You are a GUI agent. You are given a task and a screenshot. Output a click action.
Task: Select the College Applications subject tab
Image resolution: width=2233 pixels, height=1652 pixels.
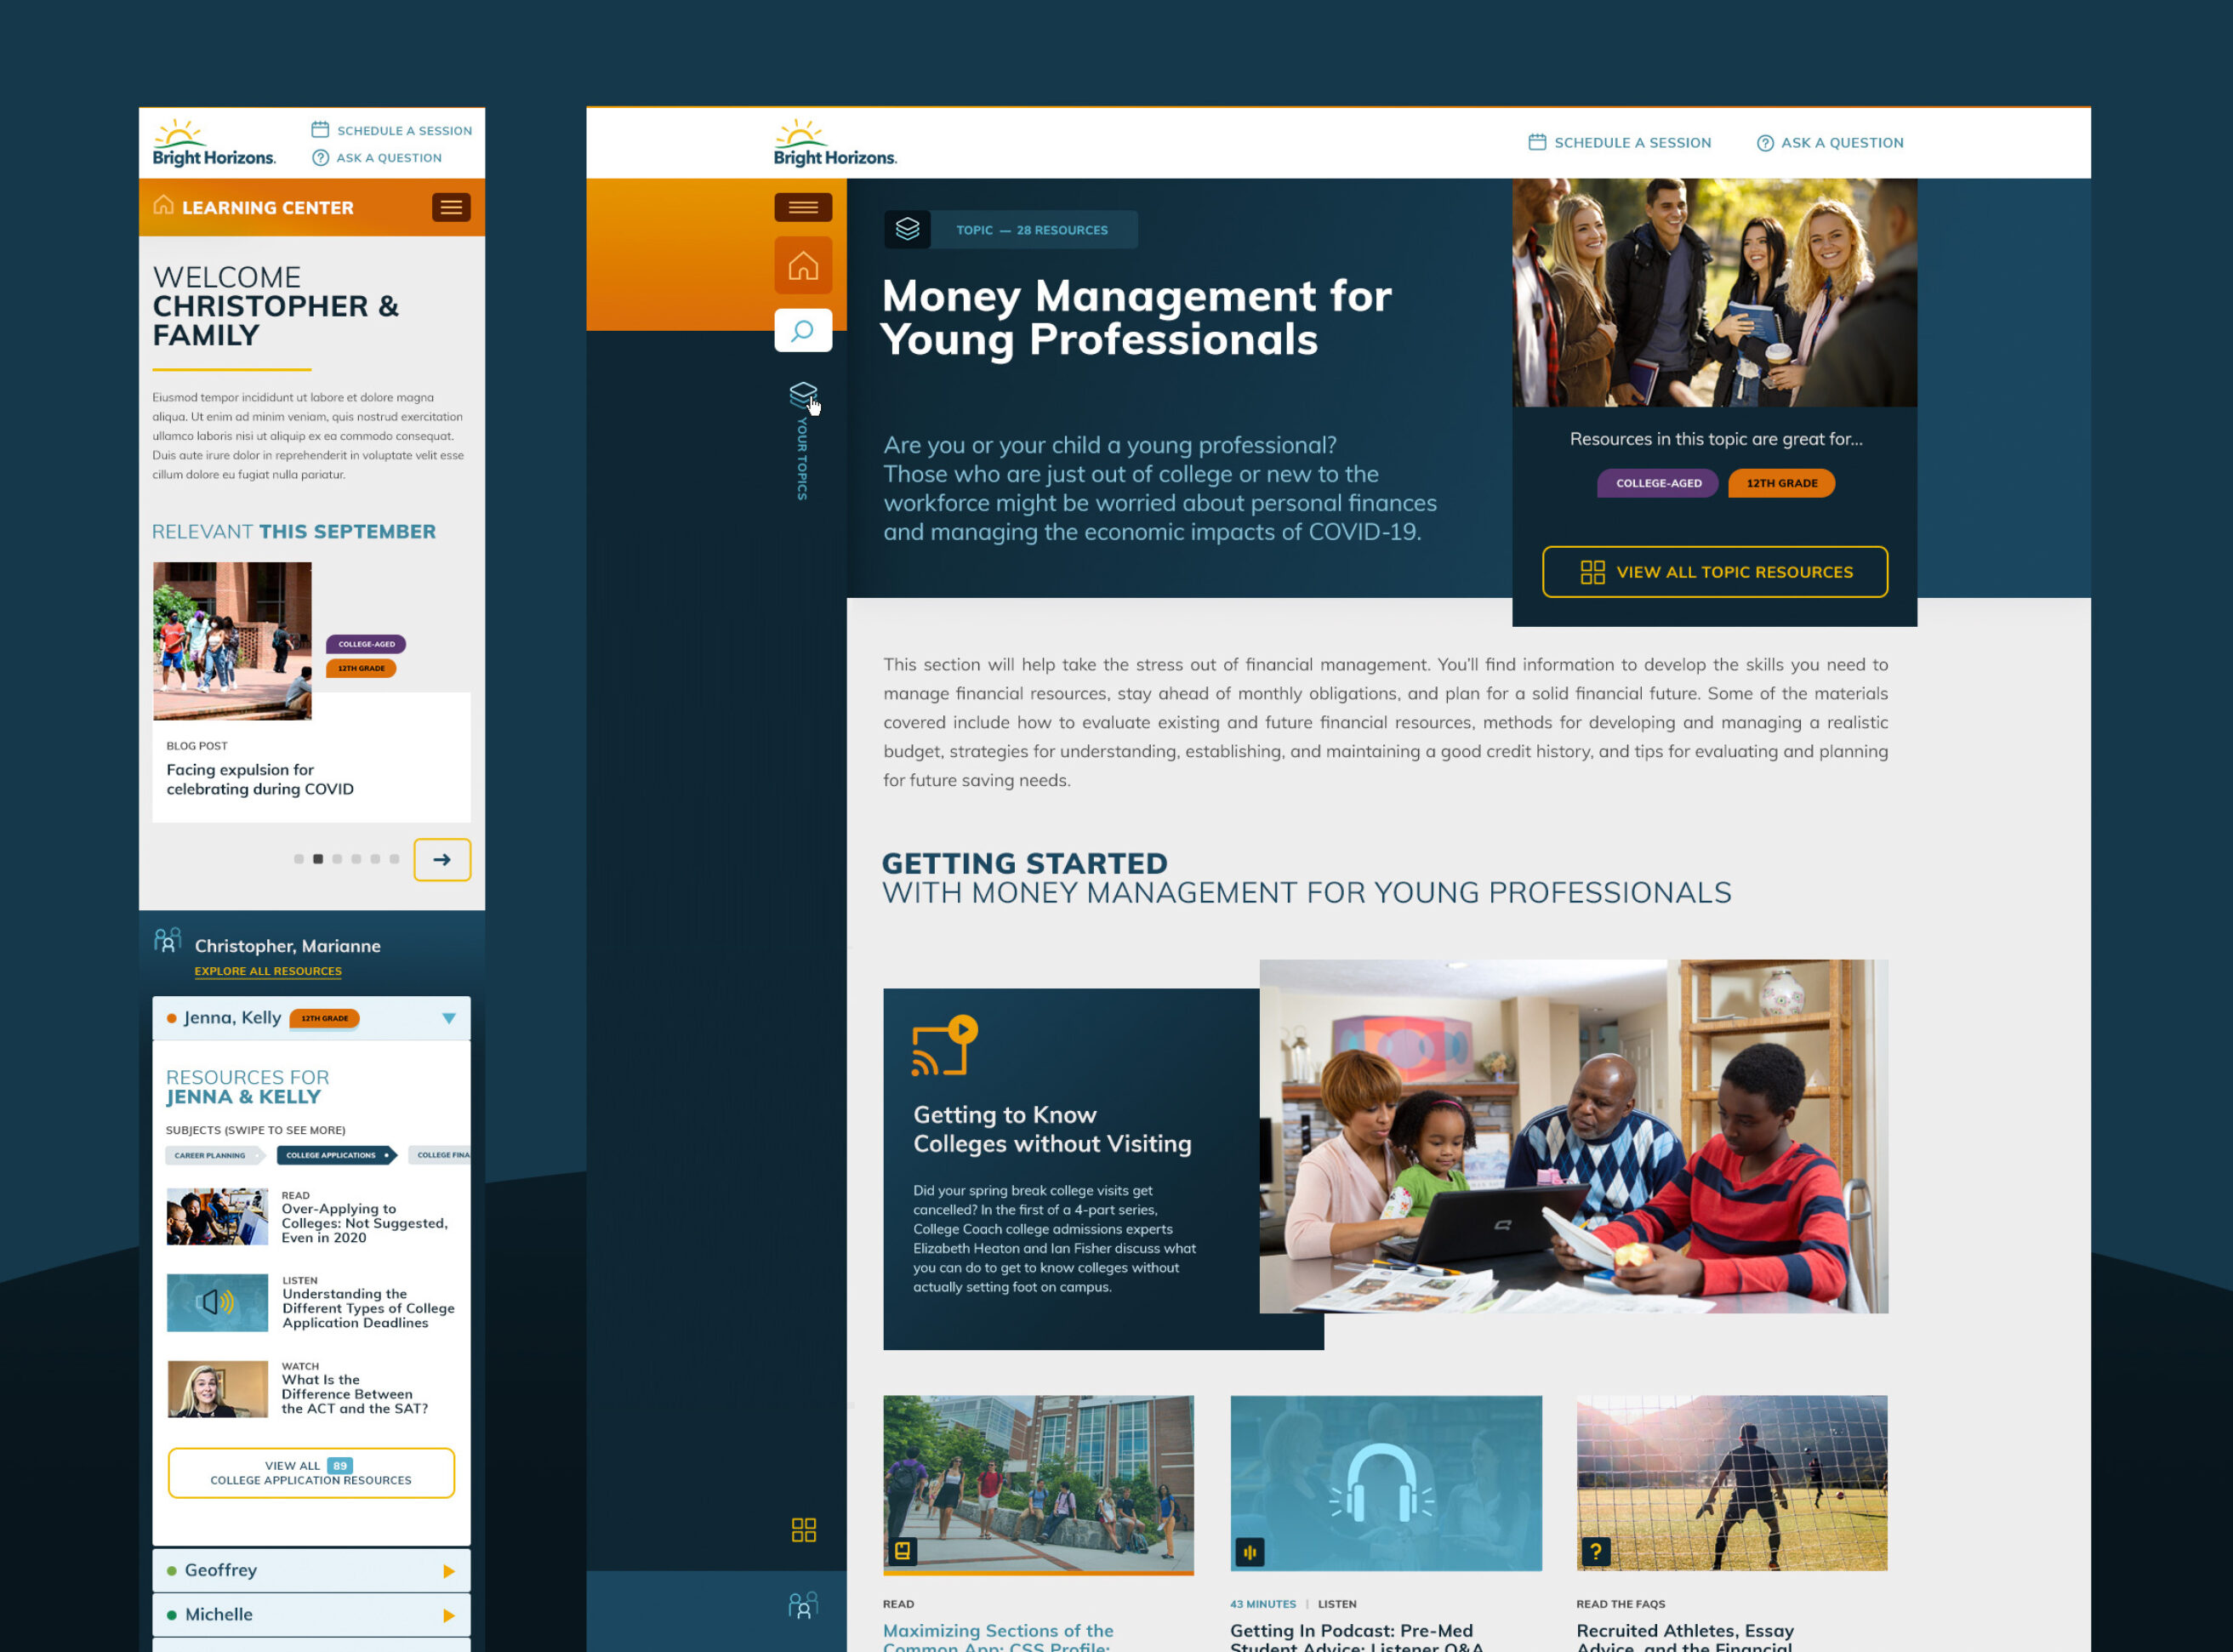(x=336, y=1155)
